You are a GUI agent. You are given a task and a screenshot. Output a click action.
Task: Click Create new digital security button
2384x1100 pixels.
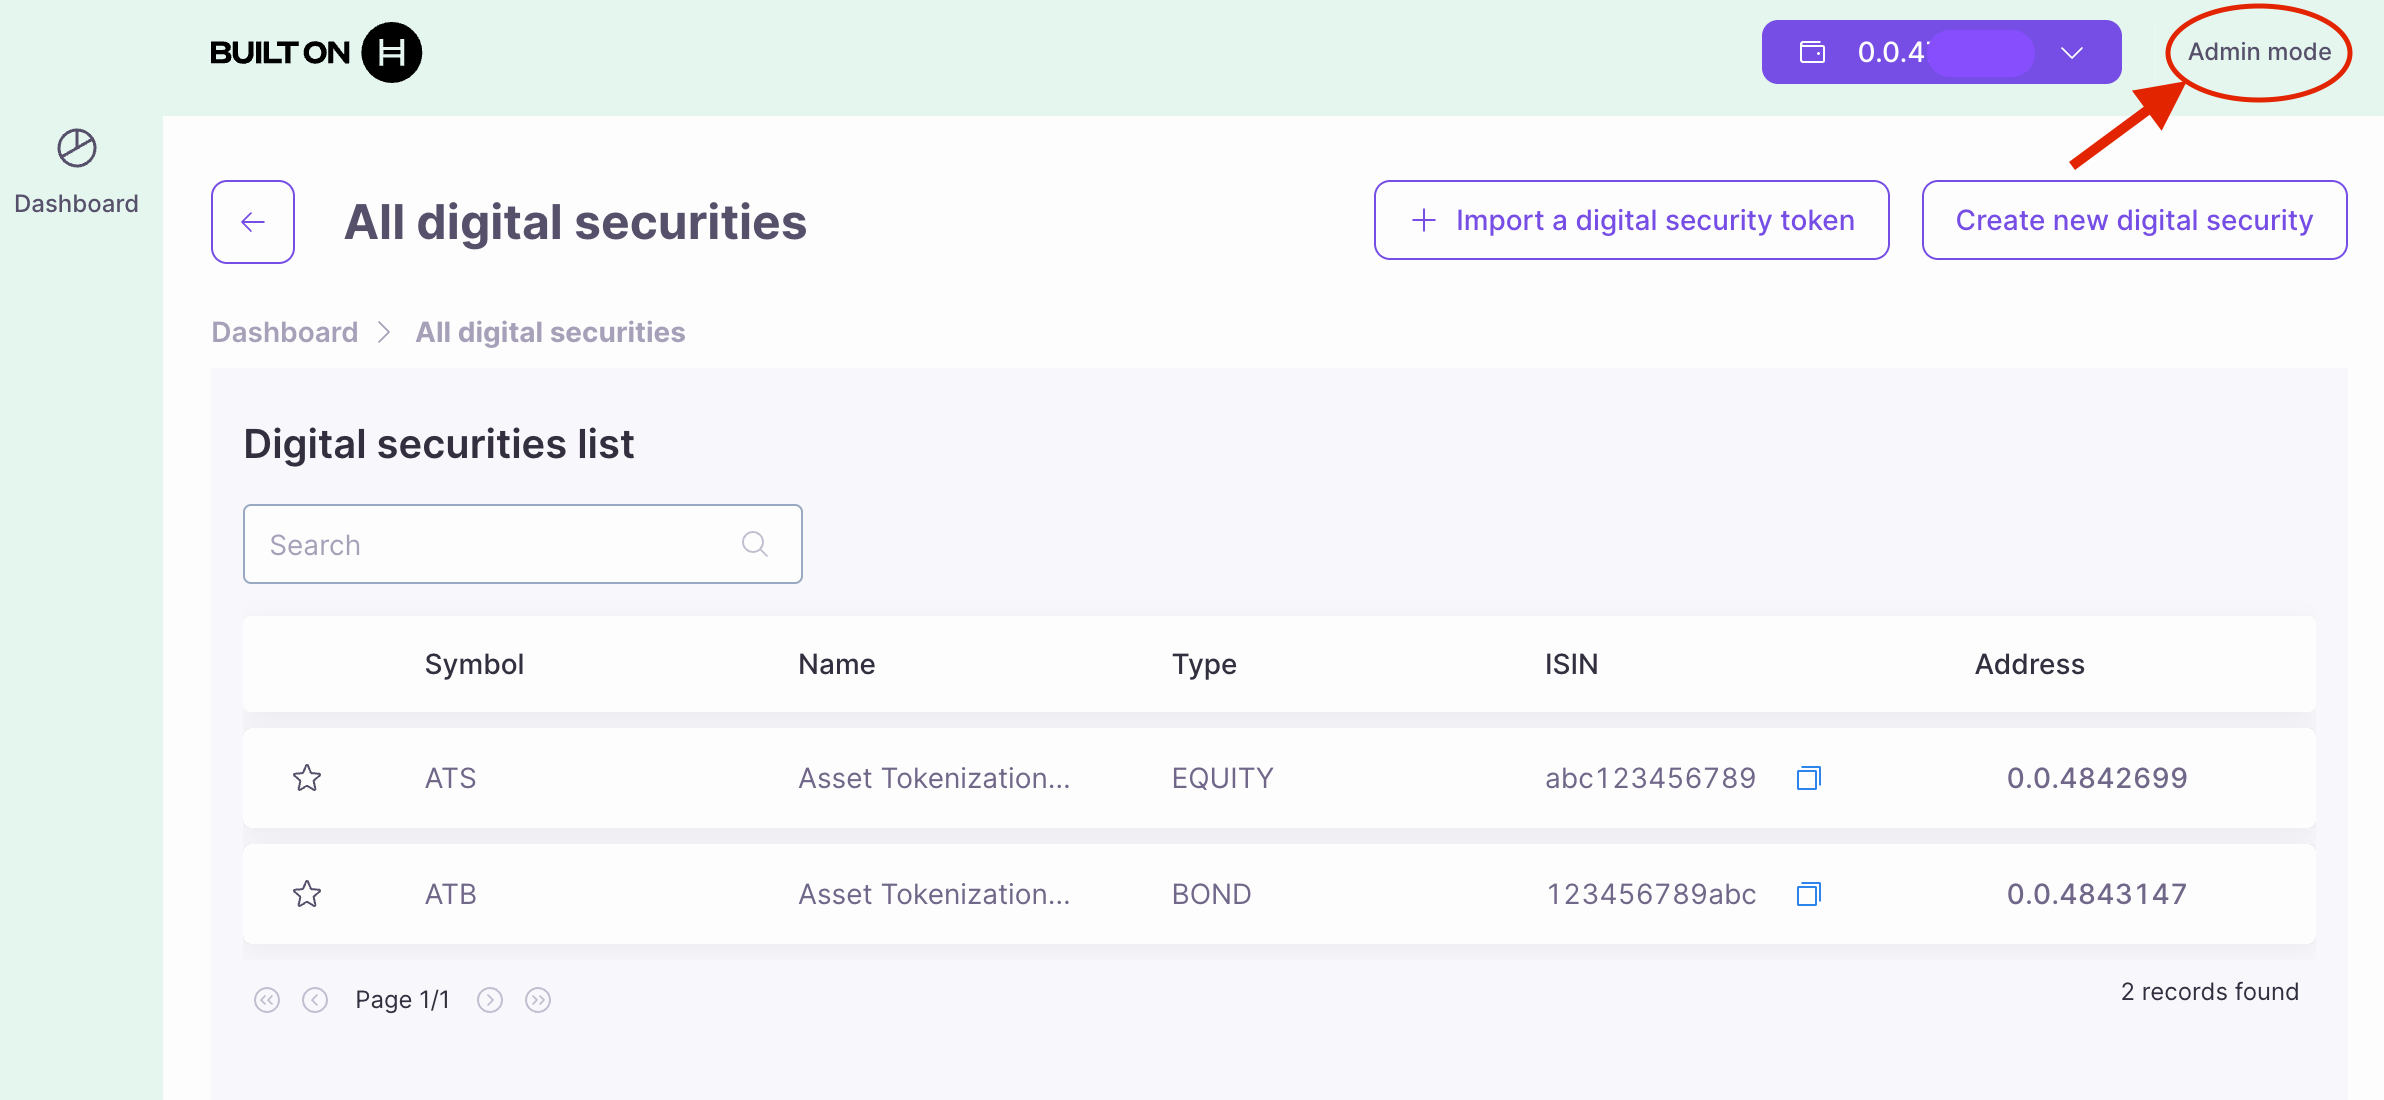coord(2134,220)
